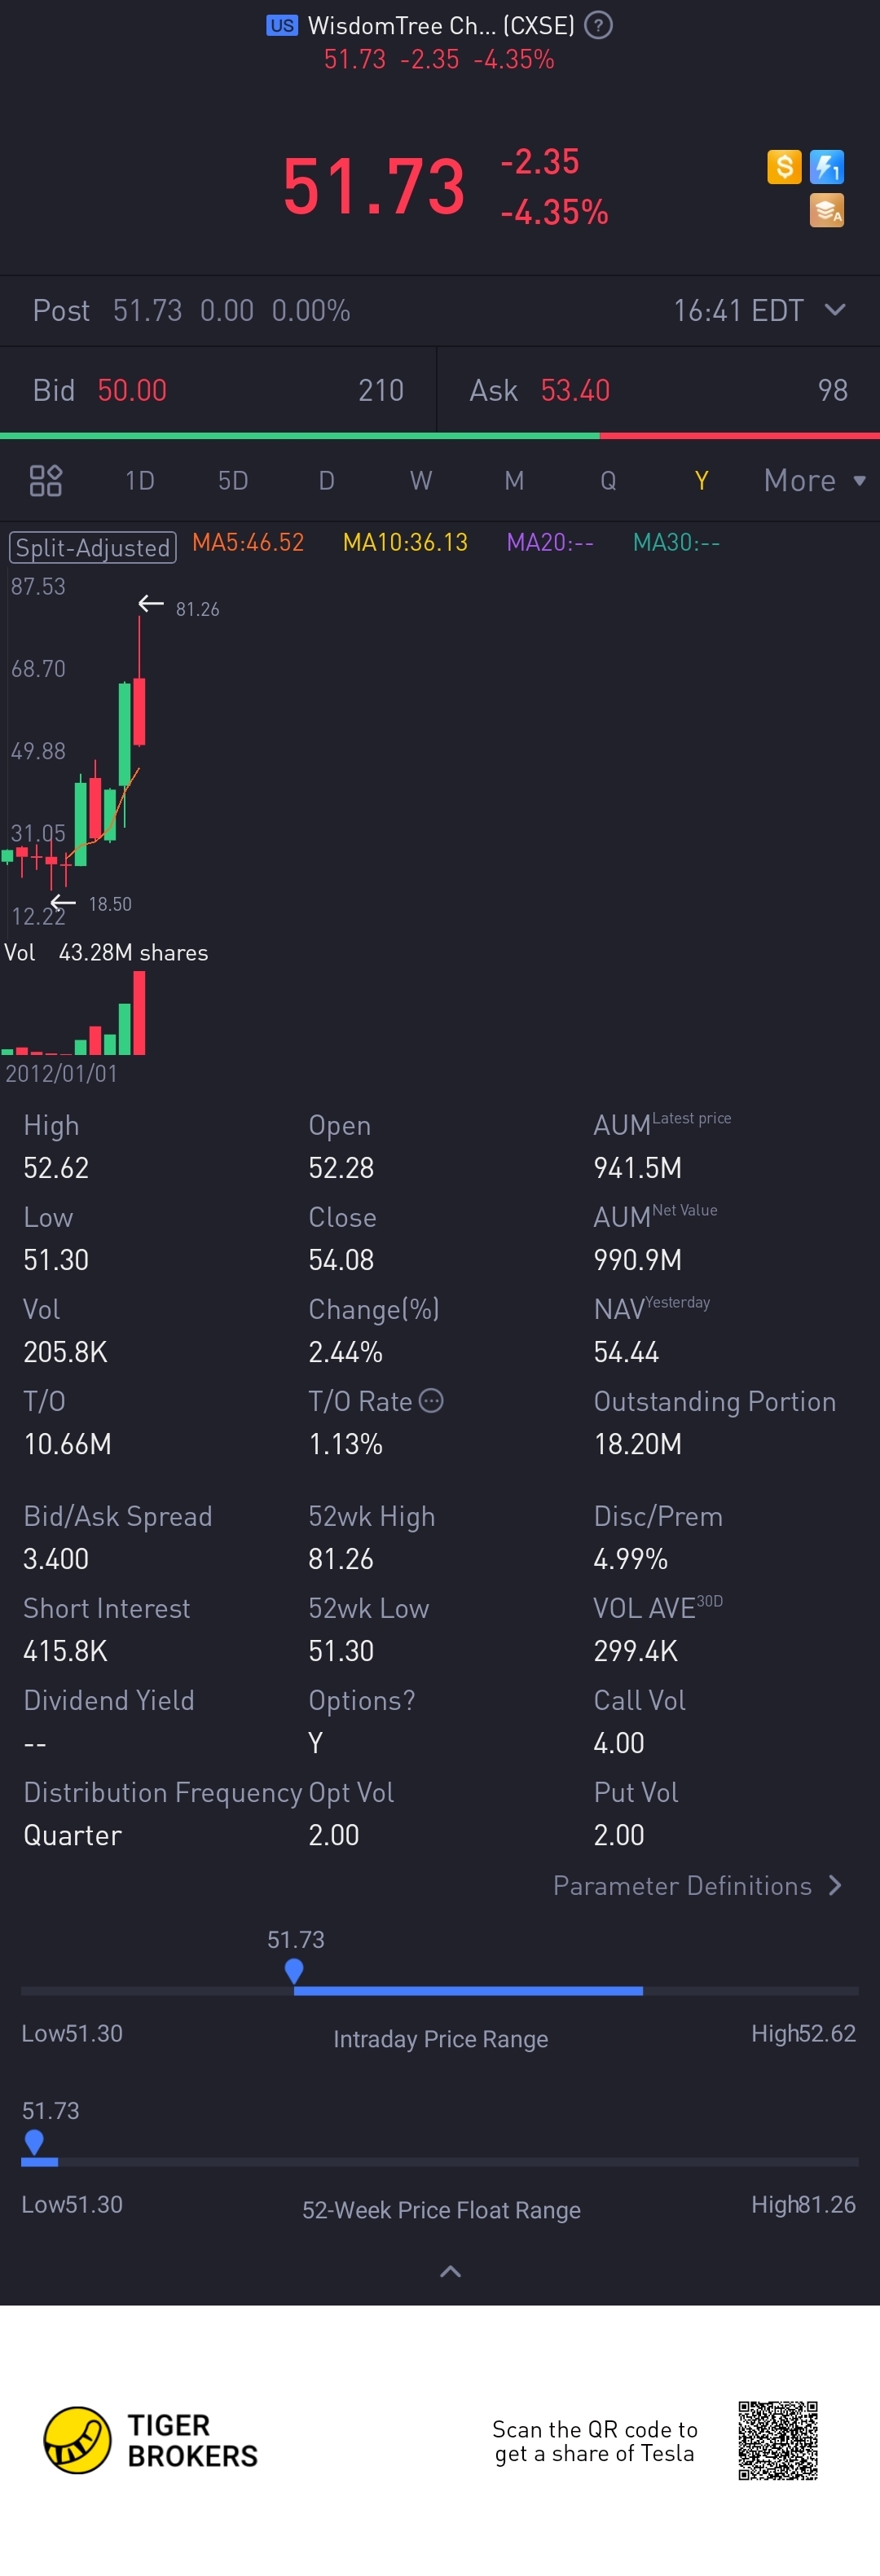Click the T/O Rate info icon
This screenshot has width=880, height=2576.
pyautogui.click(x=431, y=1401)
